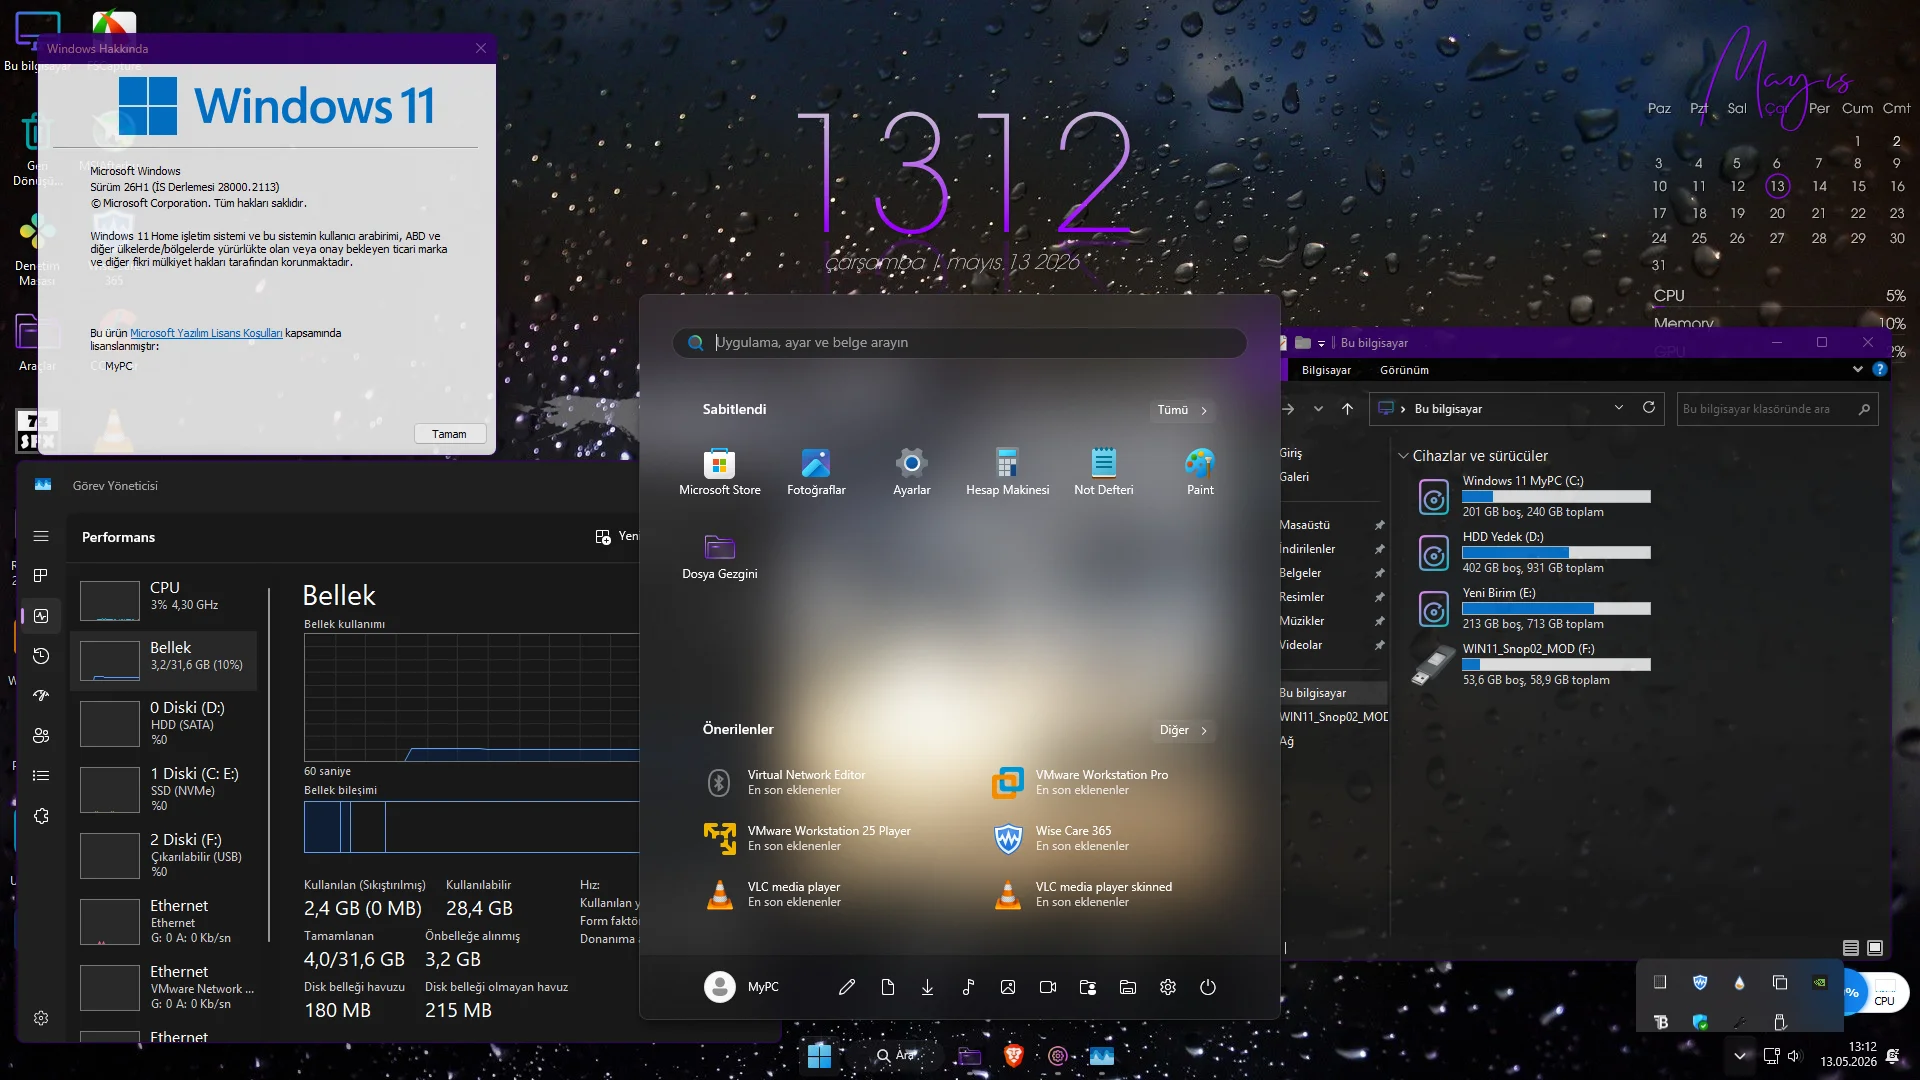Open Microsoft Store from pinned apps
Screen dimensions: 1920x1080
coord(719,472)
